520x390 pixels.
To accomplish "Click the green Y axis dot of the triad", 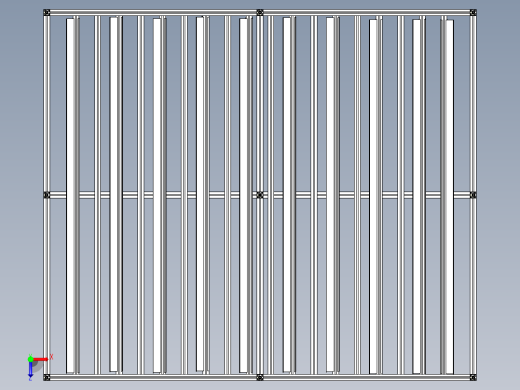I will pos(30,359).
